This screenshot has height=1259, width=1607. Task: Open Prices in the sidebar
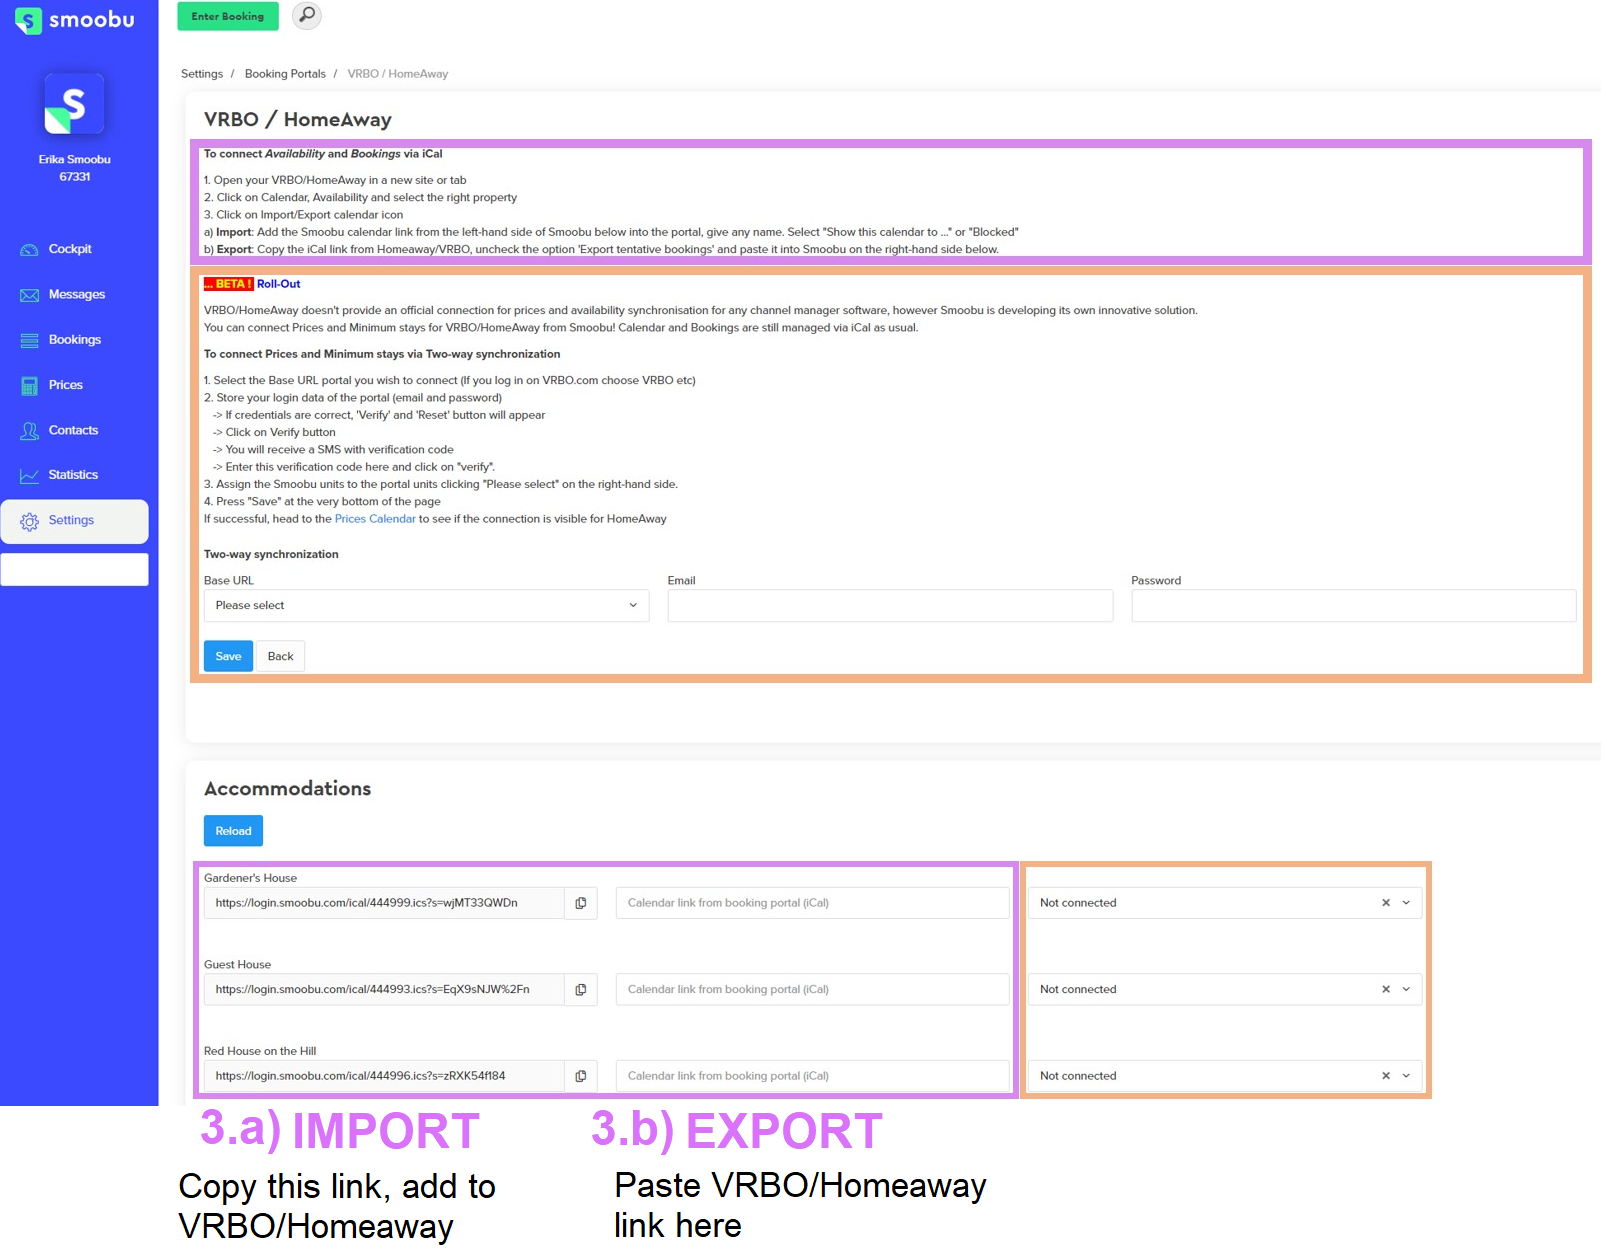66,385
